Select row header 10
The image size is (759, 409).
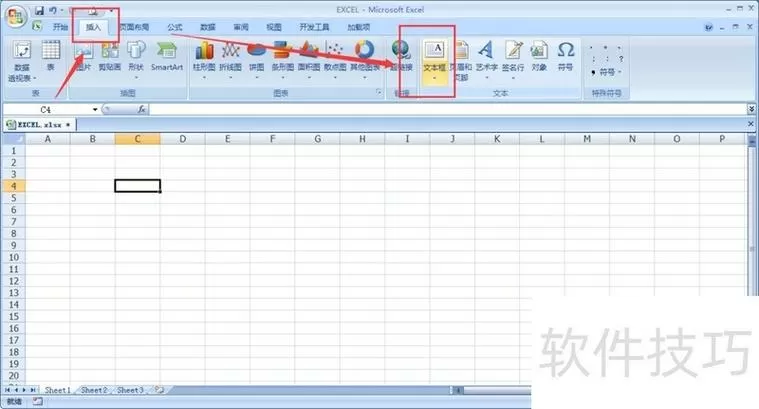pyautogui.click(x=14, y=257)
